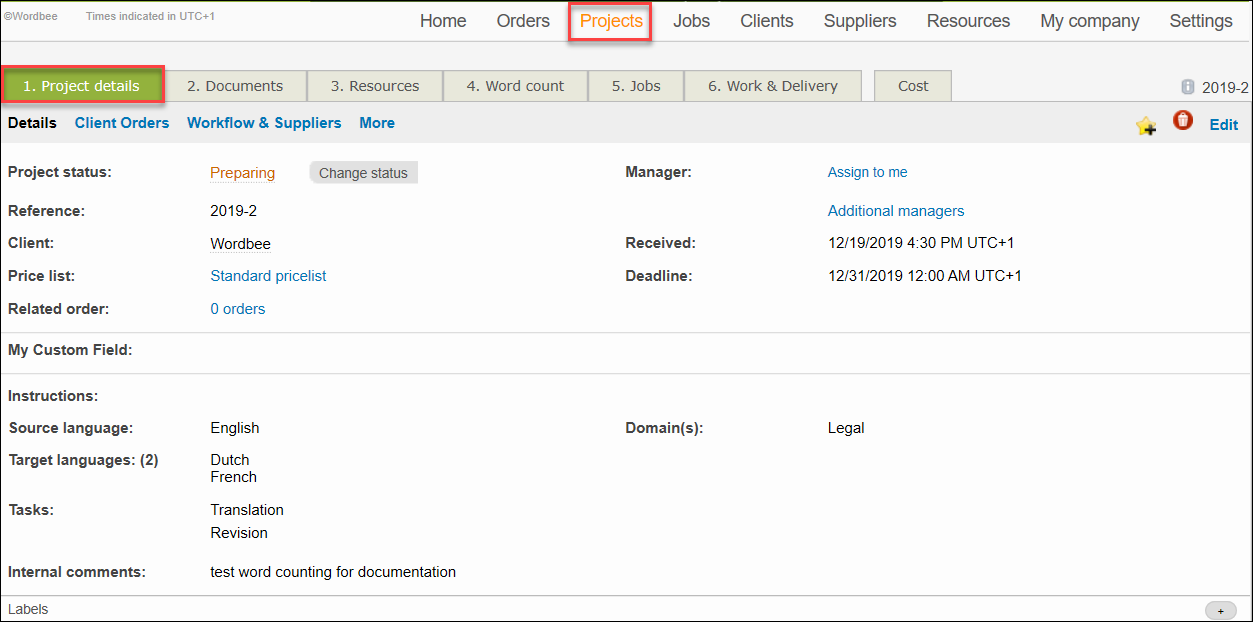The height and width of the screenshot is (622, 1253).
Task: Click the plus icon on the Labels bar
Action: (x=1221, y=609)
